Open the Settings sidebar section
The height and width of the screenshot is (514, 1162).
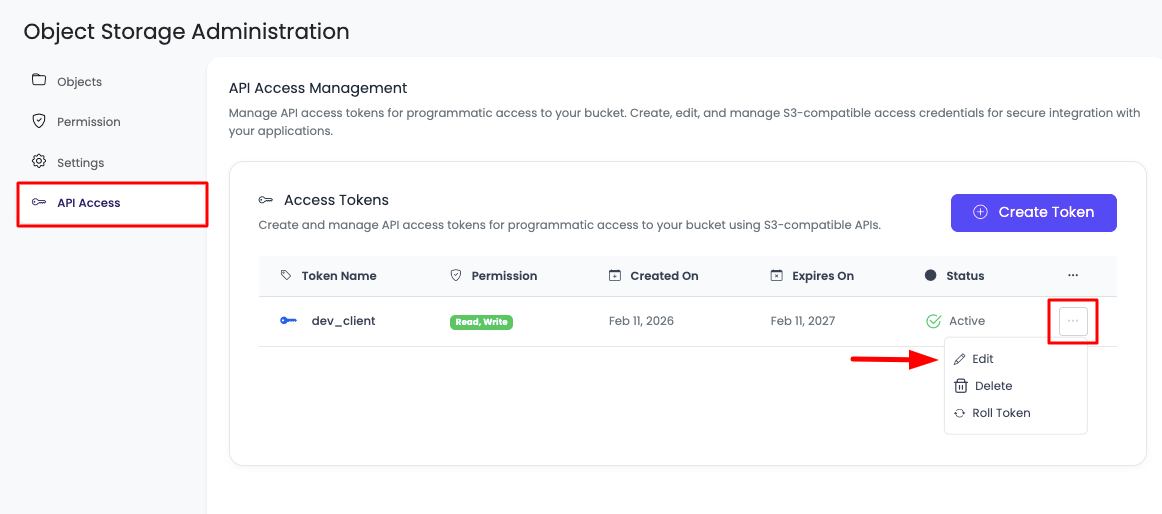click(80, 163)
